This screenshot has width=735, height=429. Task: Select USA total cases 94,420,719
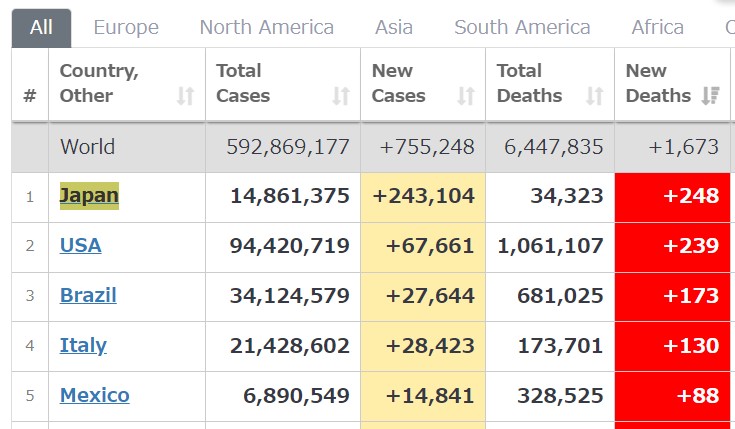(x=290, y=246)
